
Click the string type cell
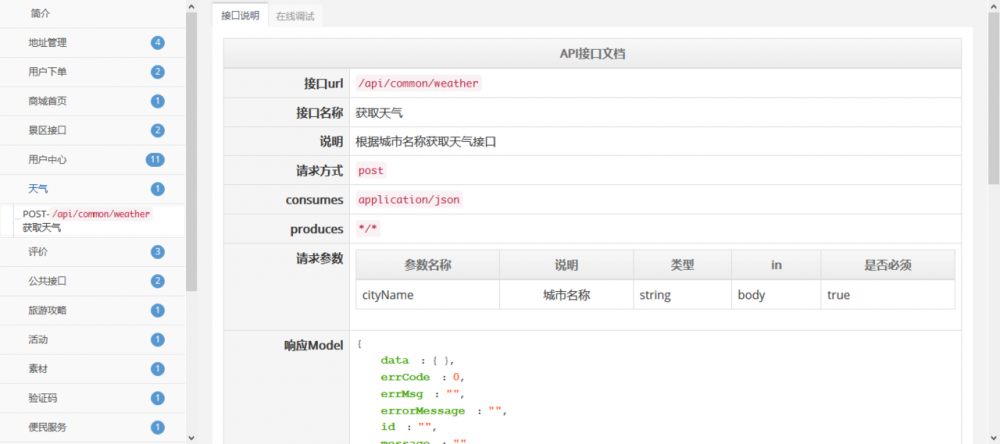[x=682, y=295]
